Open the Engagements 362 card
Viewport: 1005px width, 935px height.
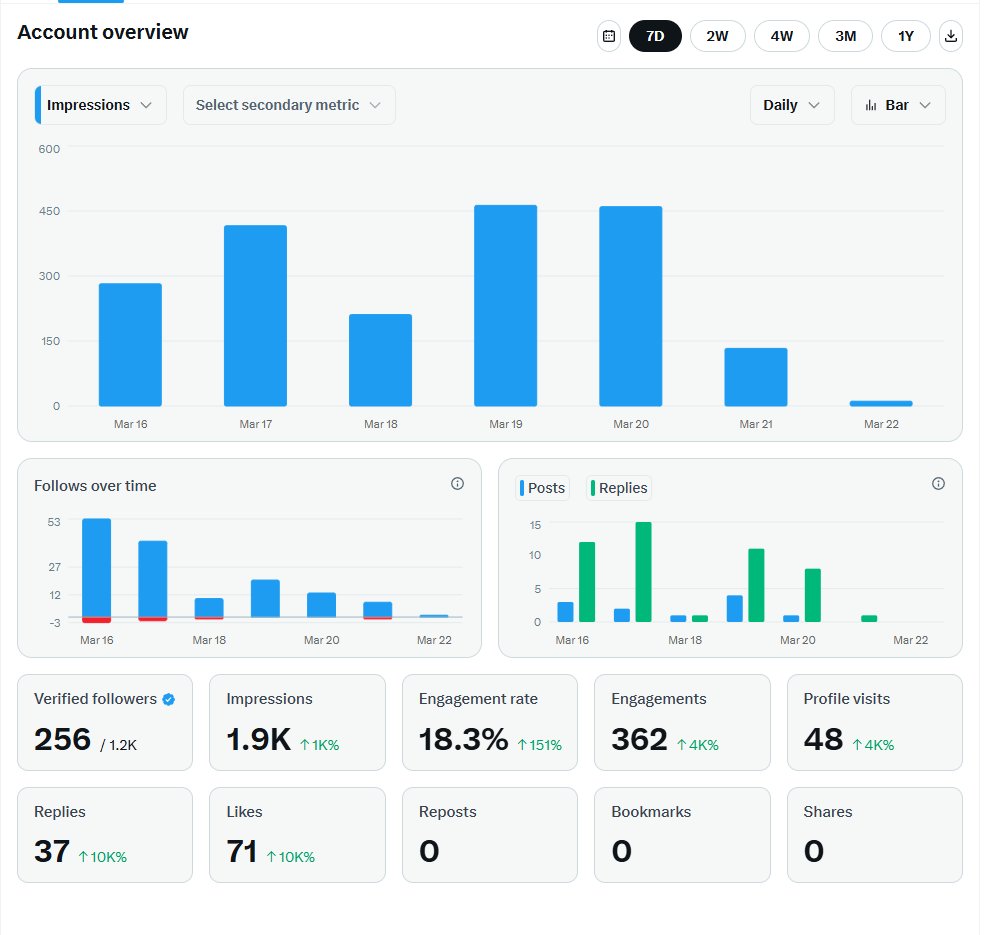(x=682, y=722)
